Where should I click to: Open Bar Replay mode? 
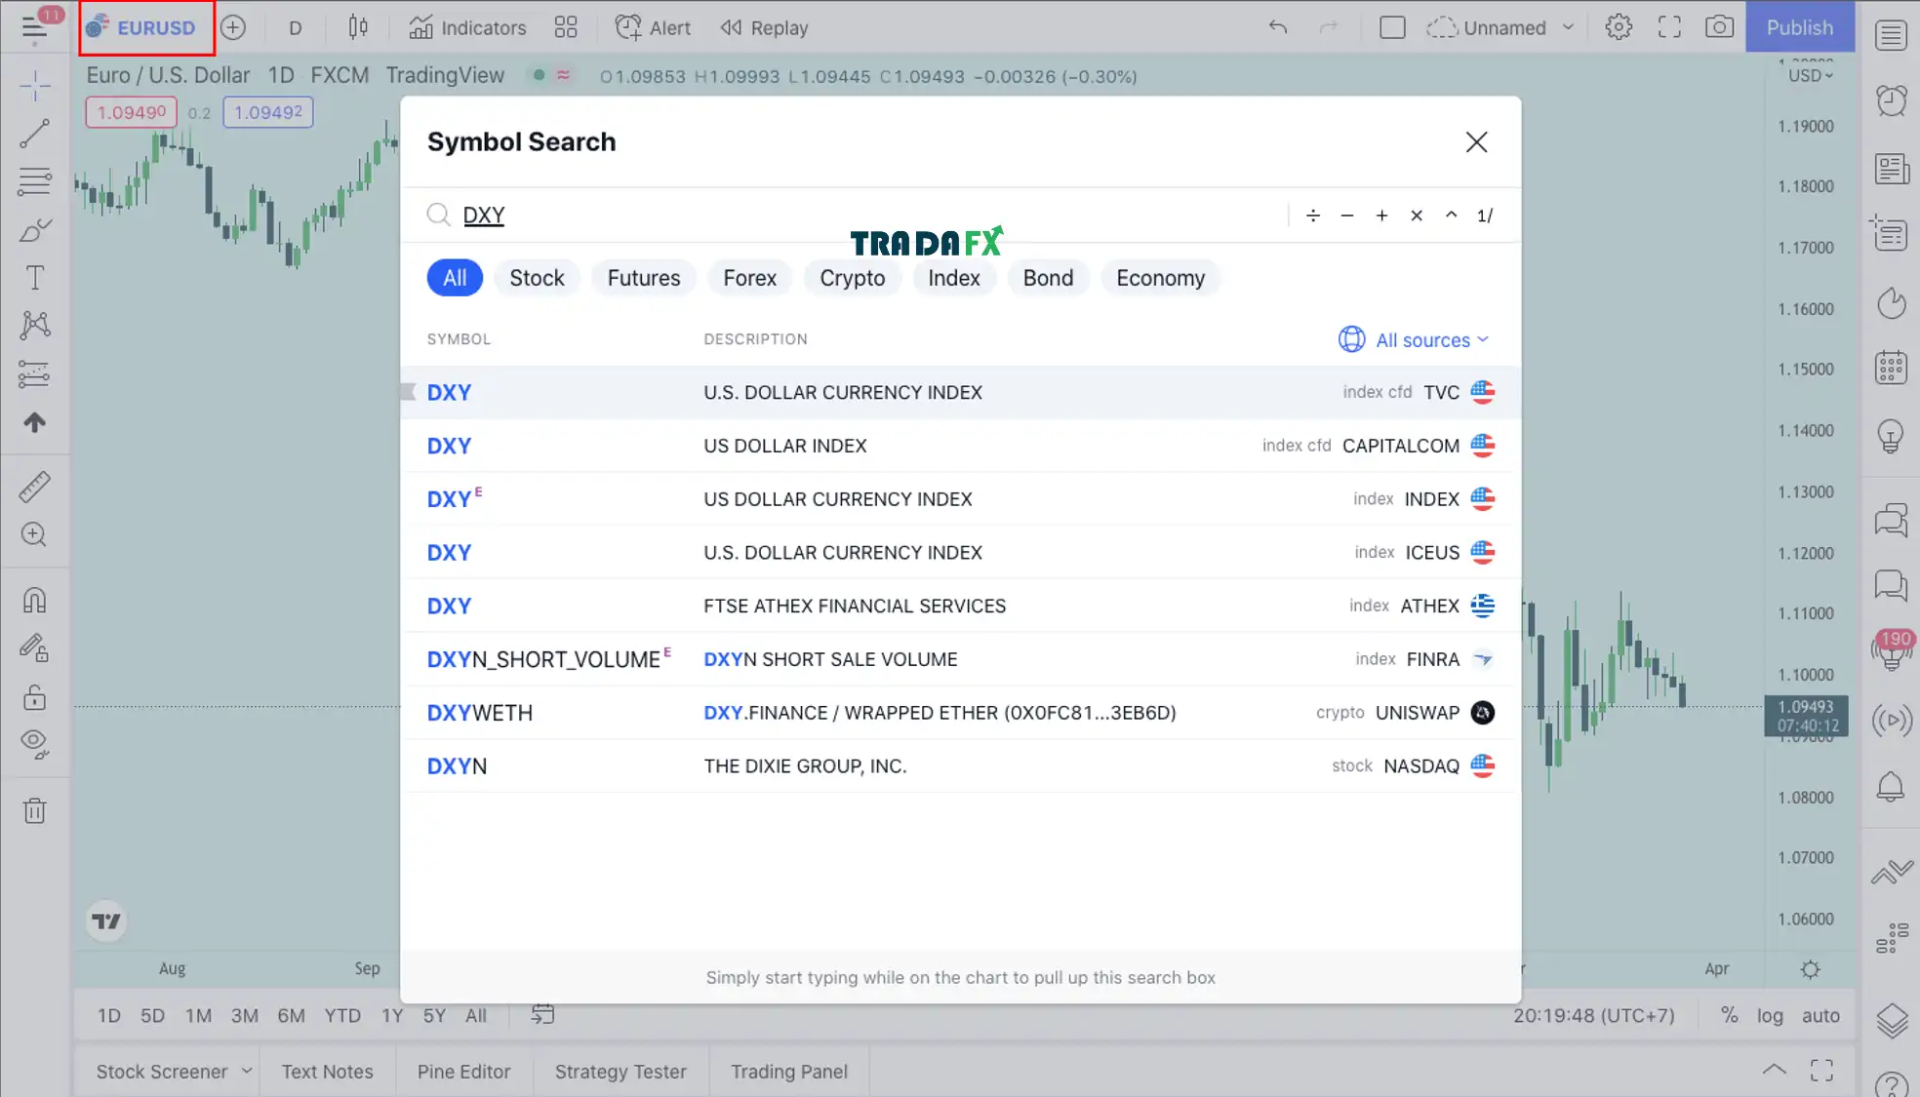pos(764,28)
